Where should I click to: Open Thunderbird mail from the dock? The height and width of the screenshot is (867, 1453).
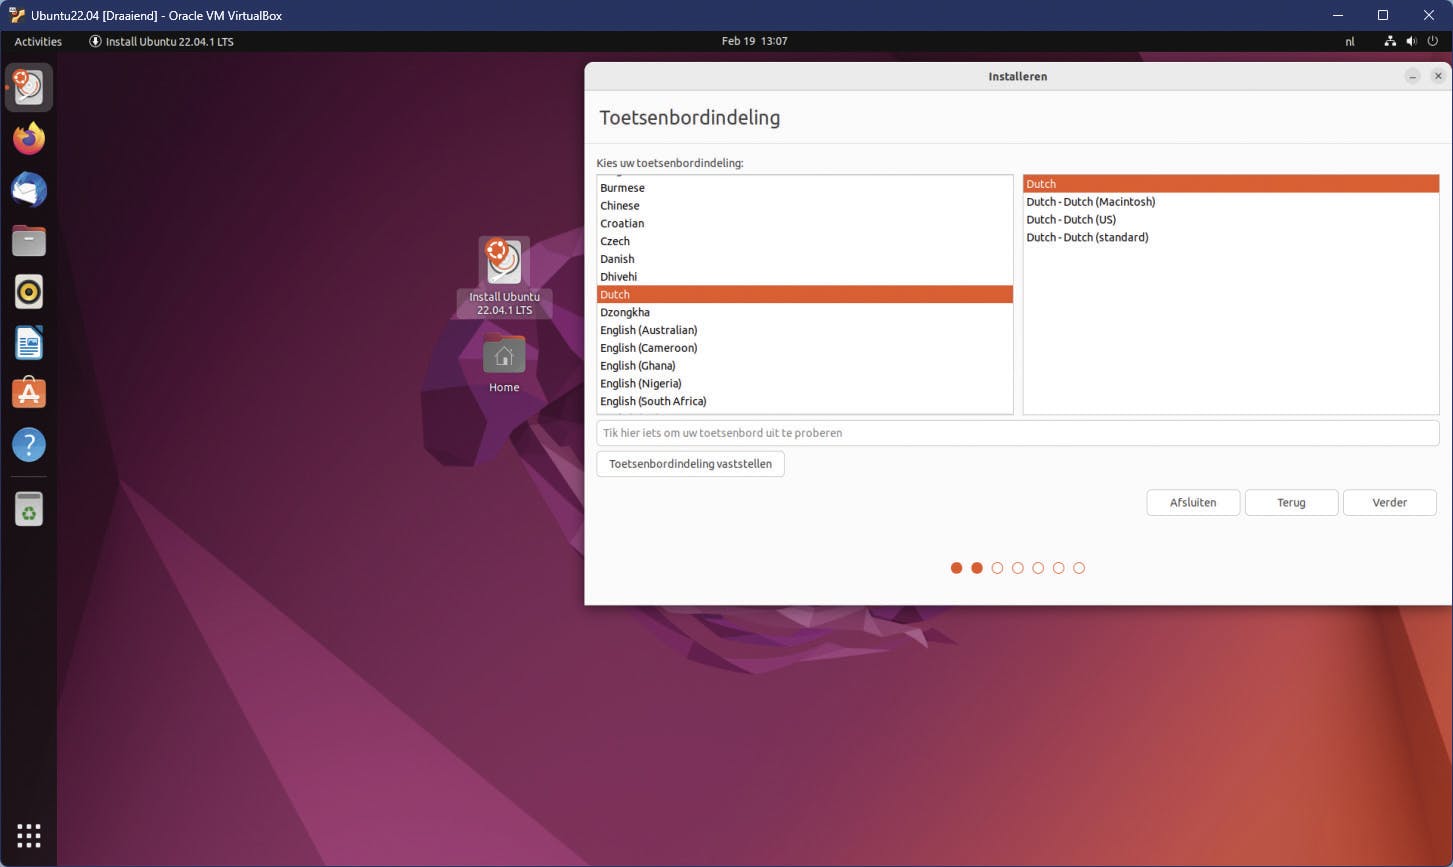29,189
